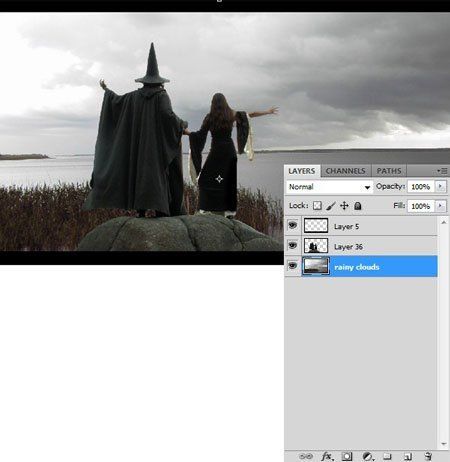Open the Layers panel options menu

click(442, 171)
